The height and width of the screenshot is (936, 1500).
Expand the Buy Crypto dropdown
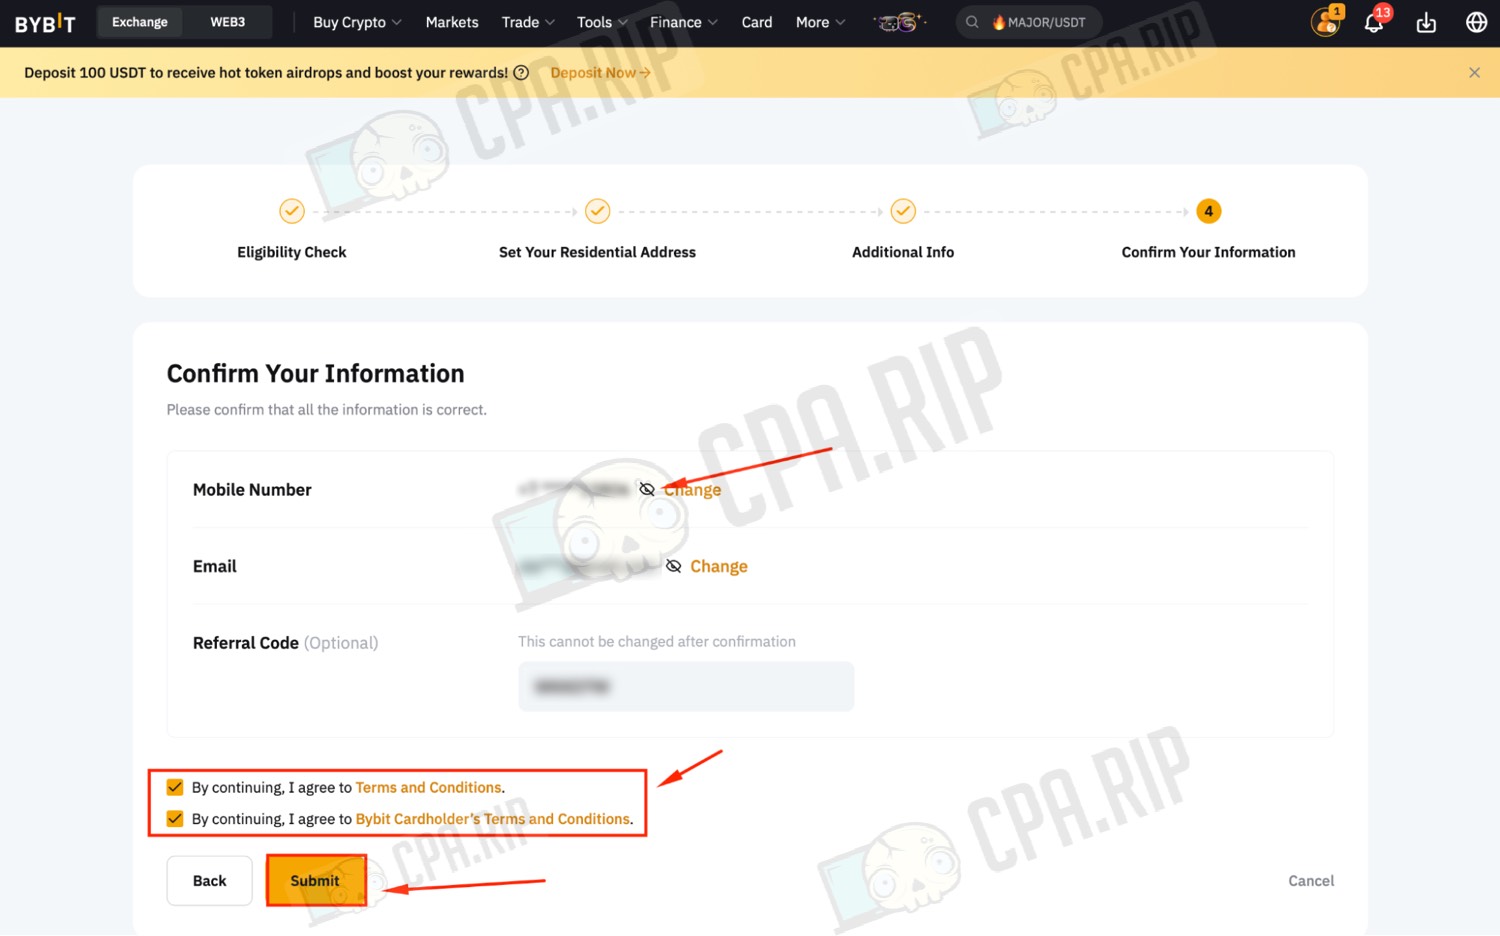(357, 22)
